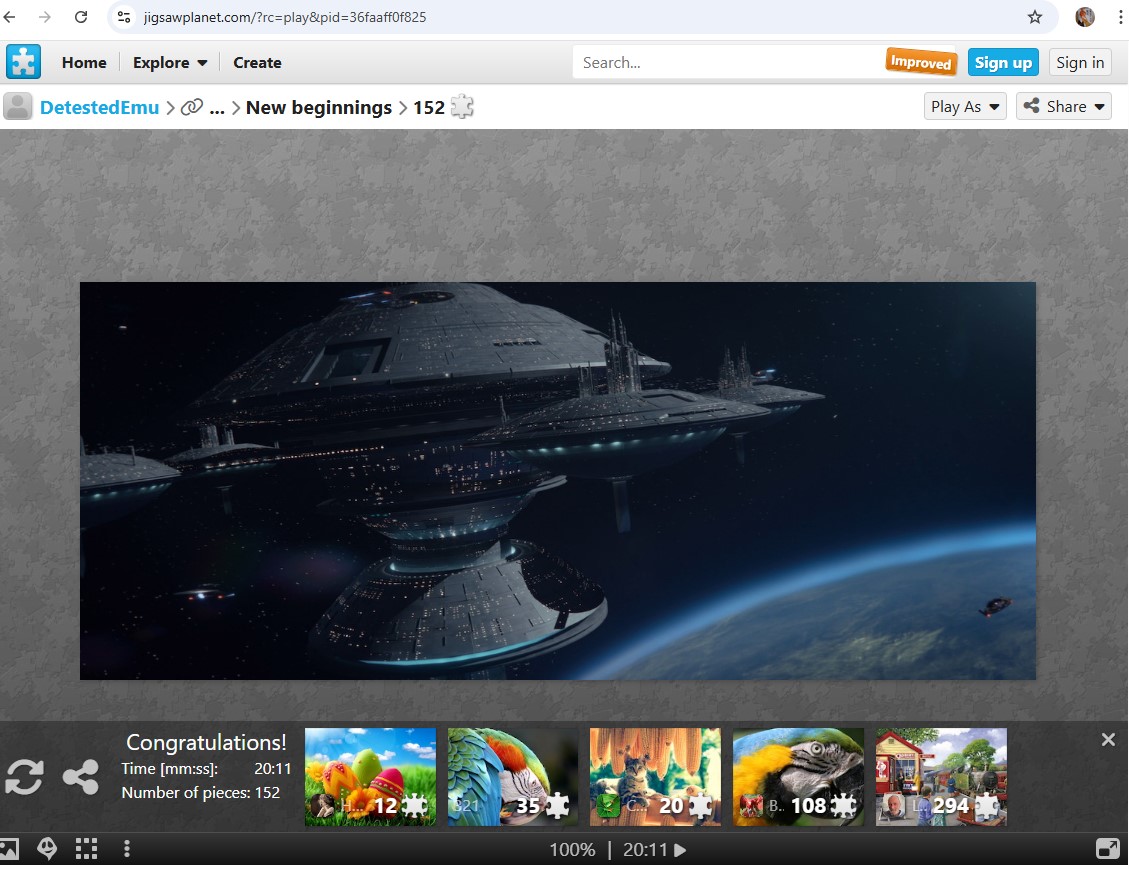Open the three-dot more options menu

point(127,850)
